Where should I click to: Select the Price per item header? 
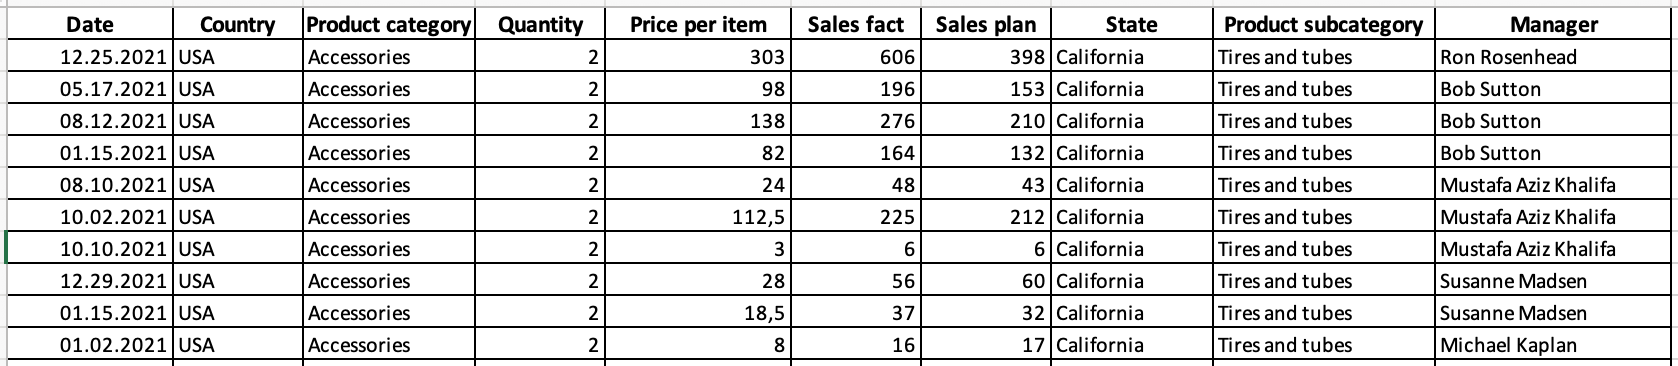point(698,25)
